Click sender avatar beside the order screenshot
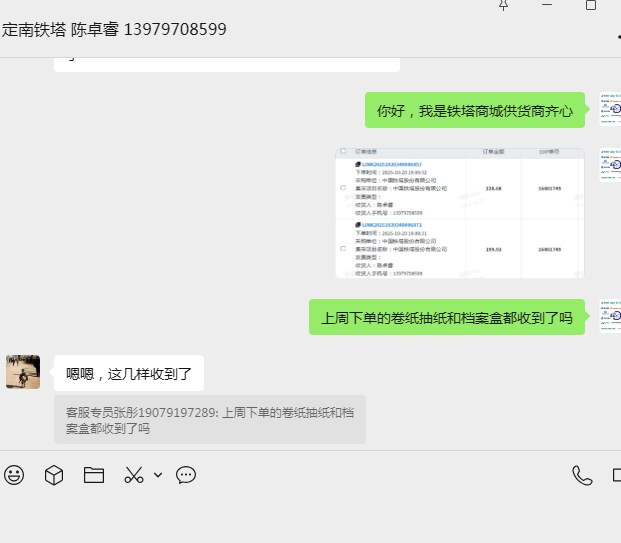 [x=610, y=165]
